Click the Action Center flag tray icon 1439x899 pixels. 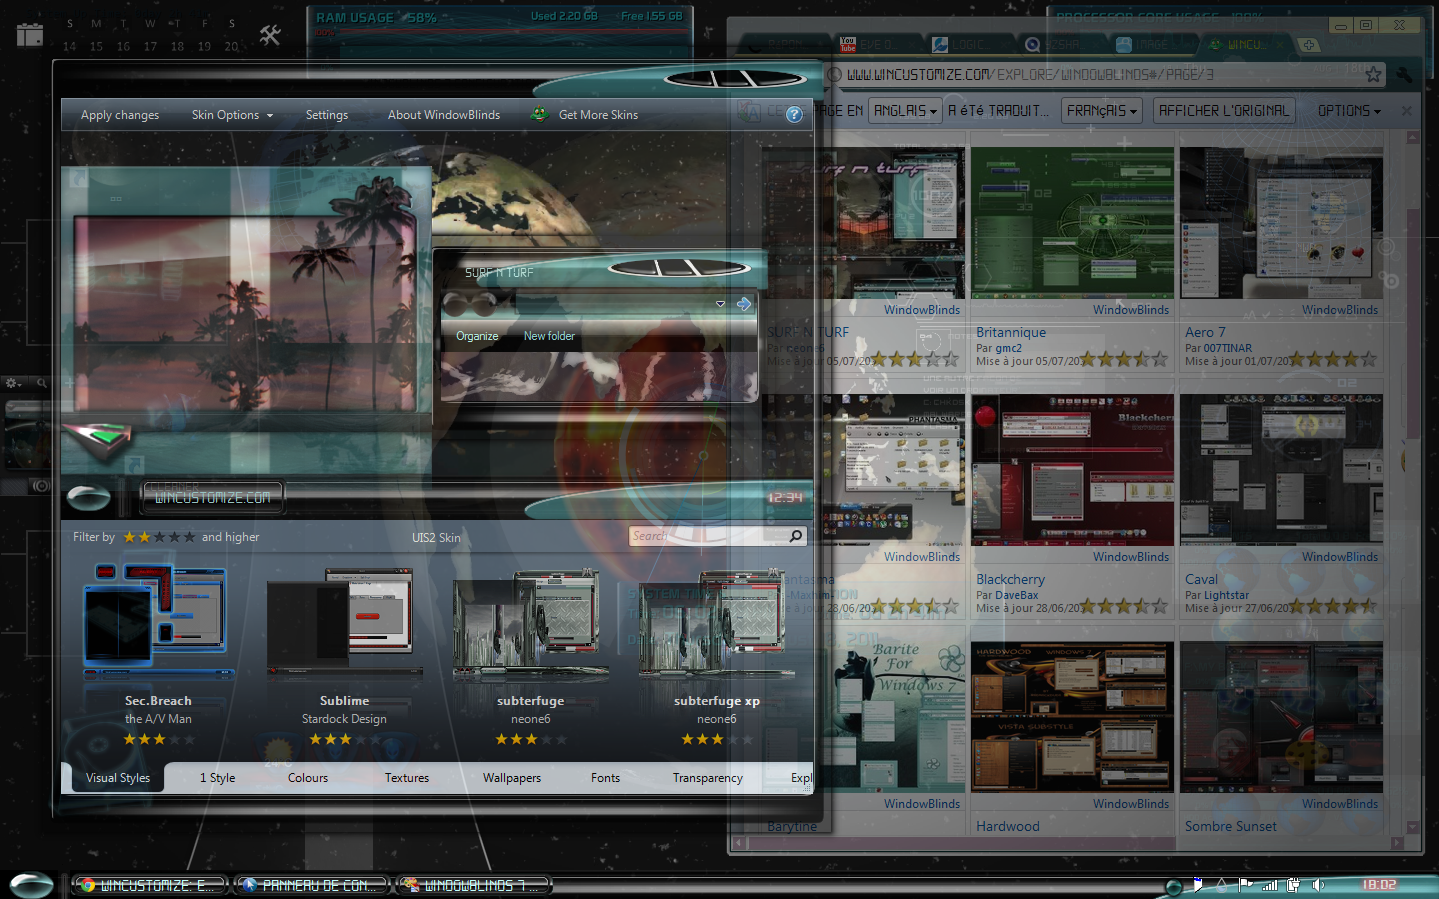pos(1245,885)
